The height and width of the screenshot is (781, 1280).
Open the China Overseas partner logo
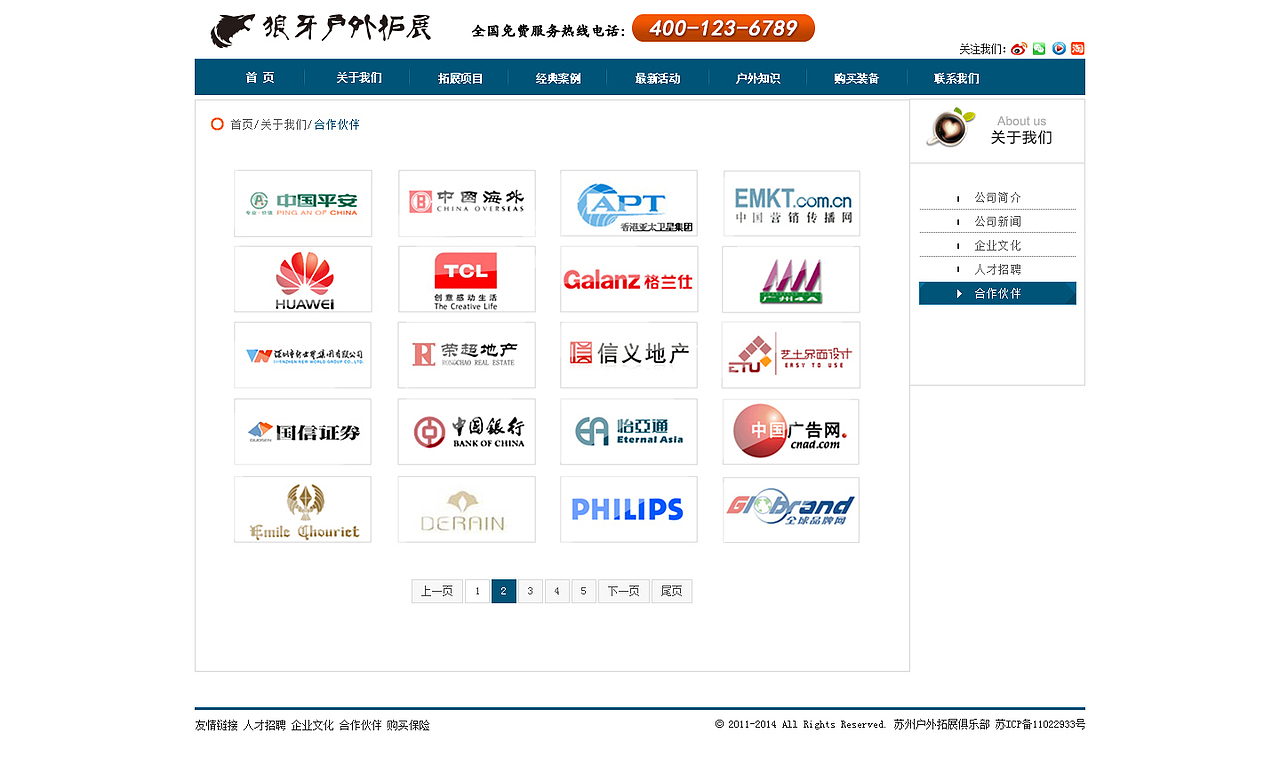[x=467, y=203]
